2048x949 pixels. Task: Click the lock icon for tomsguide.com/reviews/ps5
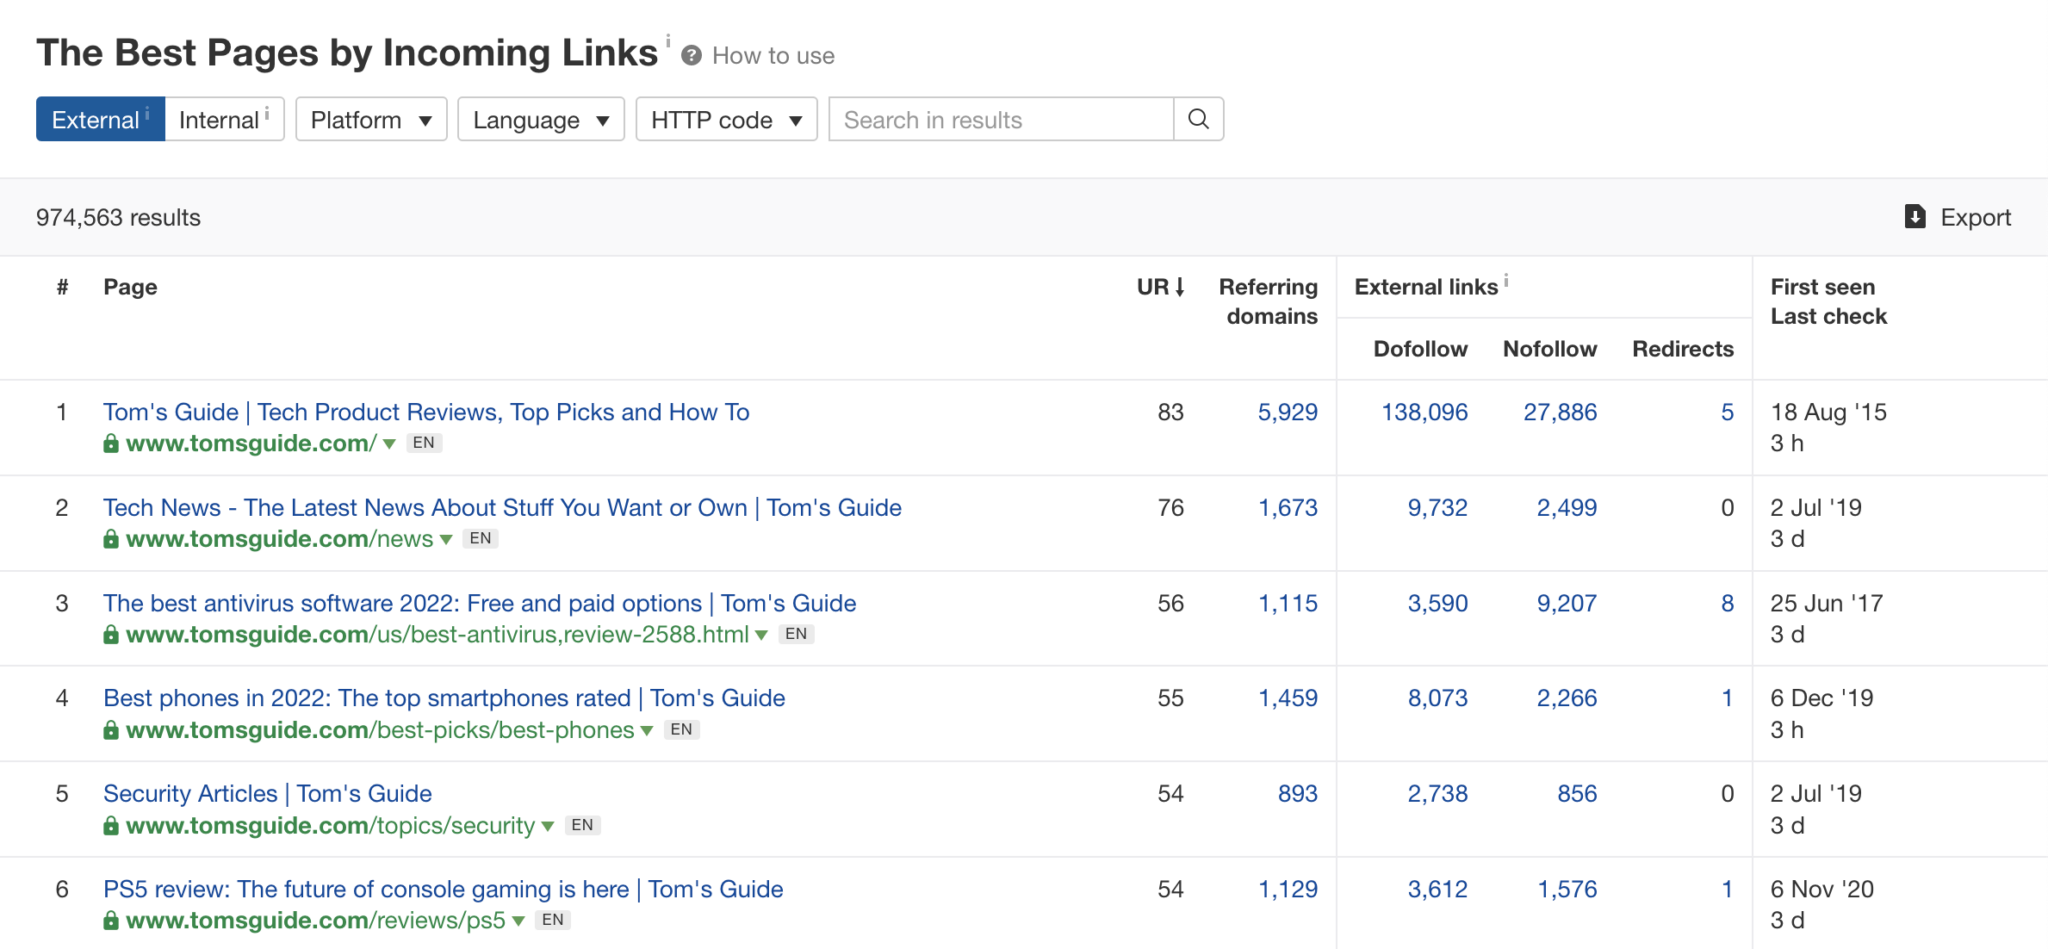(111, 921)
